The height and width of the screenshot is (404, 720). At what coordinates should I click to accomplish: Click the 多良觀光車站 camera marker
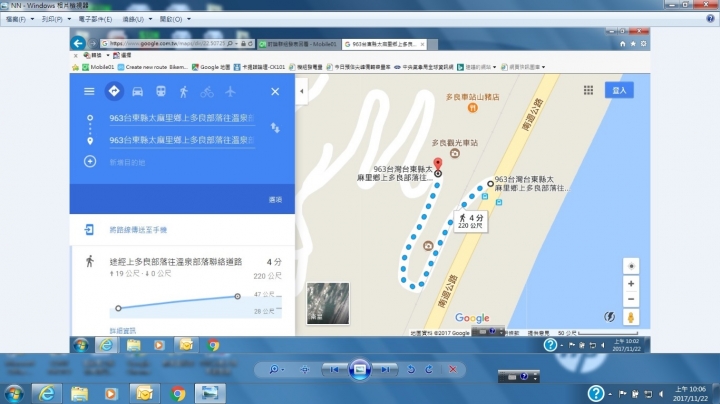pos(455,153)
